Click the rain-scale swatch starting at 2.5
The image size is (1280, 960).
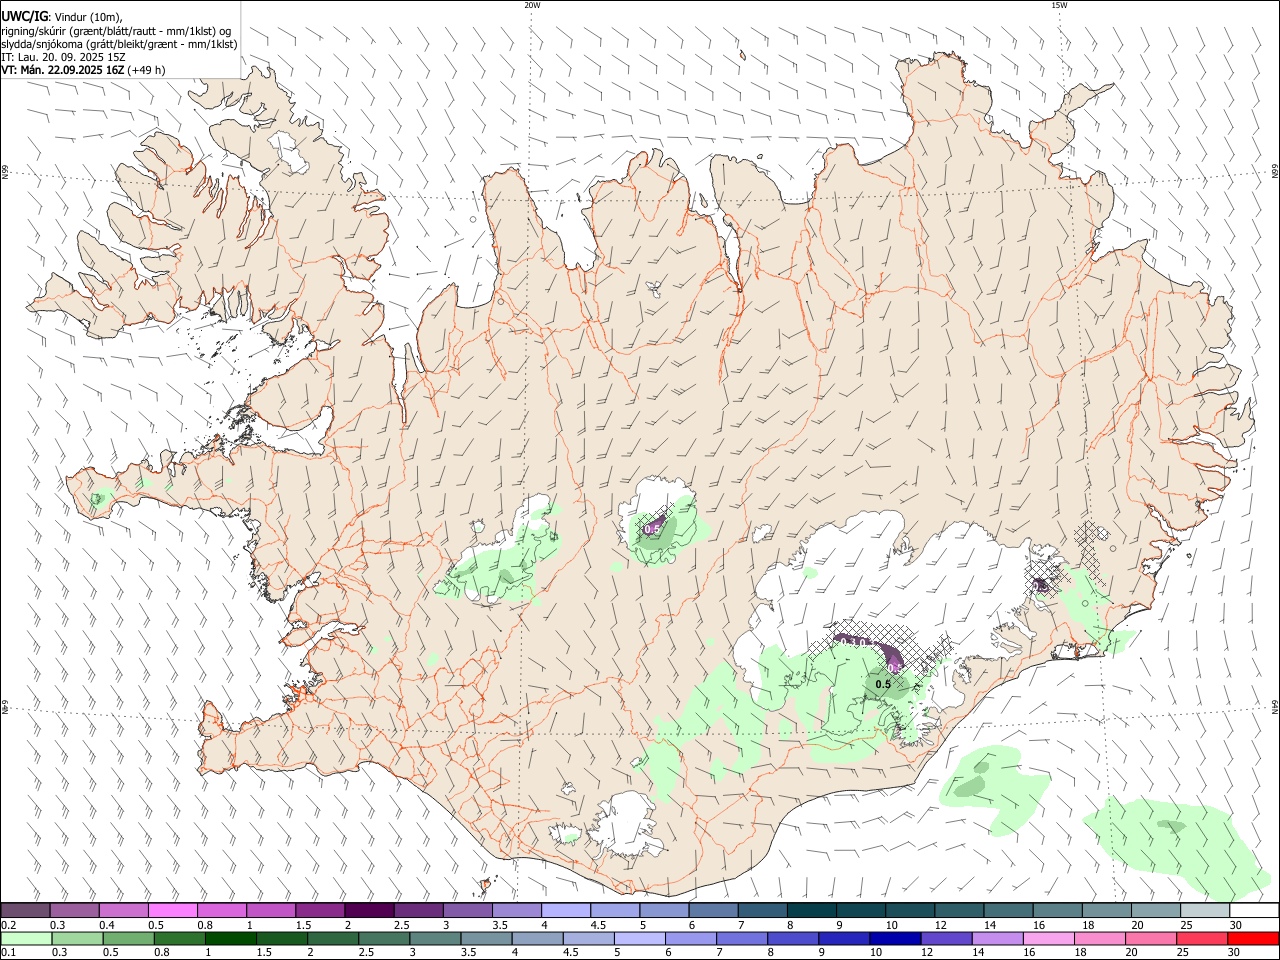coord(384,939)
